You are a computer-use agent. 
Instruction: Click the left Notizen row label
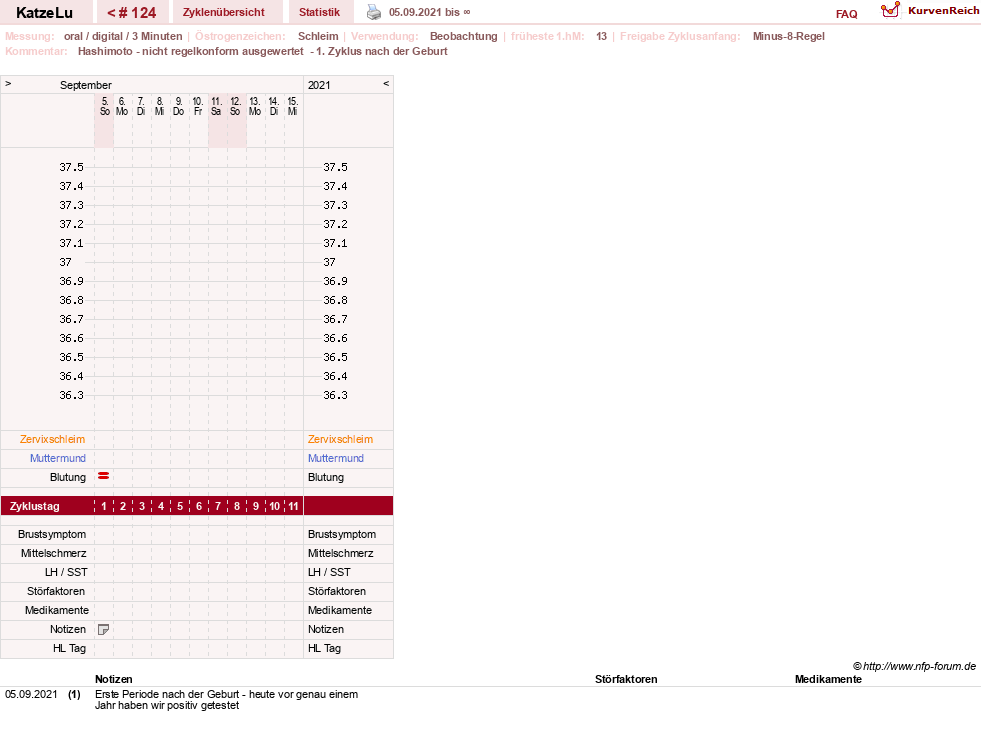[68, 629]
